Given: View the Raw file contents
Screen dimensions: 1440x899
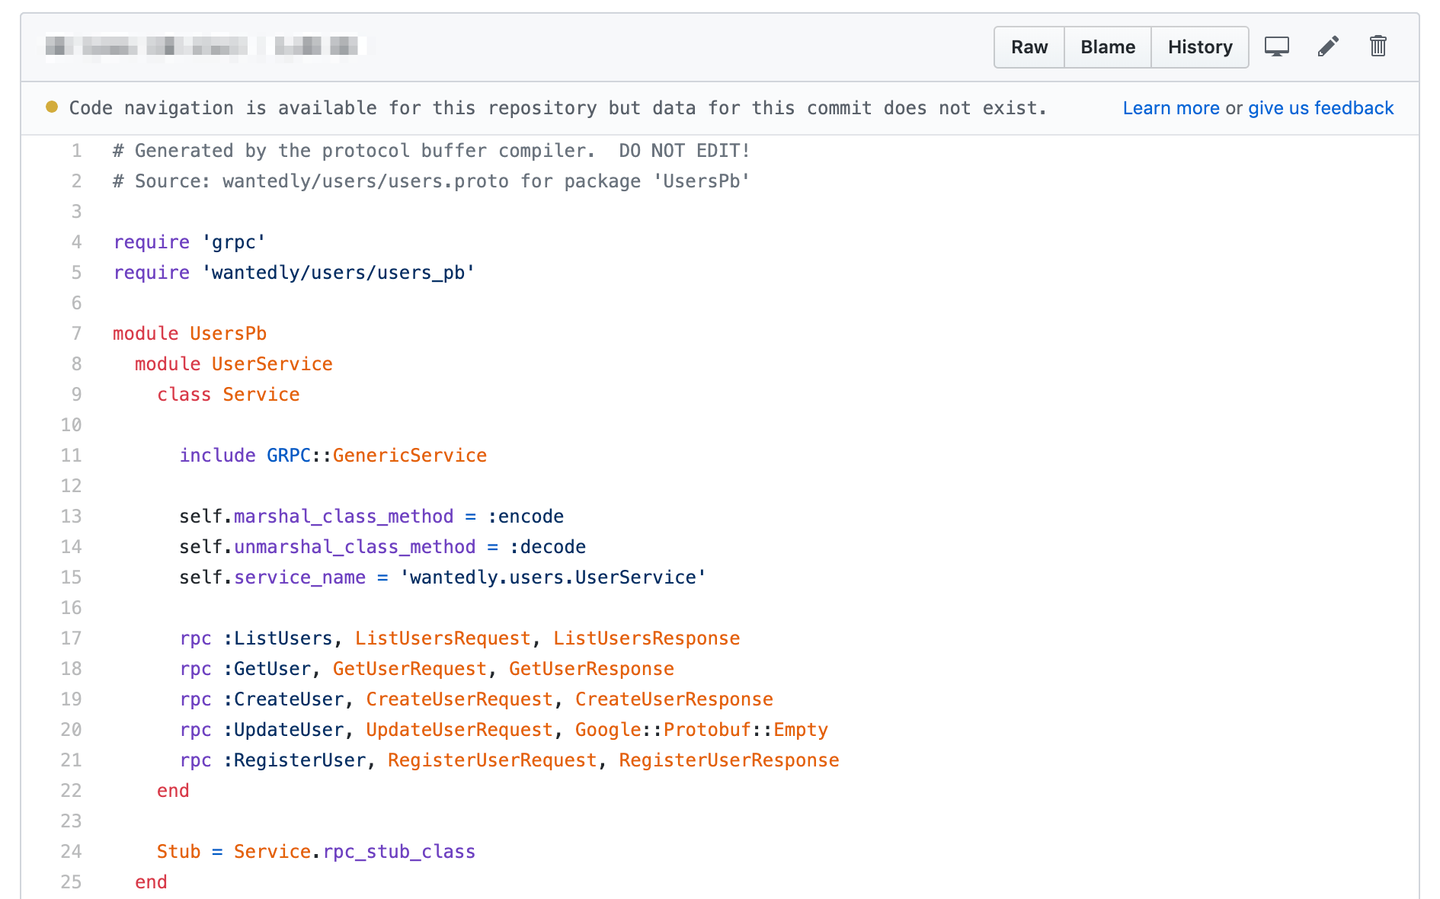Looking at the screenshot, I should point(1029,47).
